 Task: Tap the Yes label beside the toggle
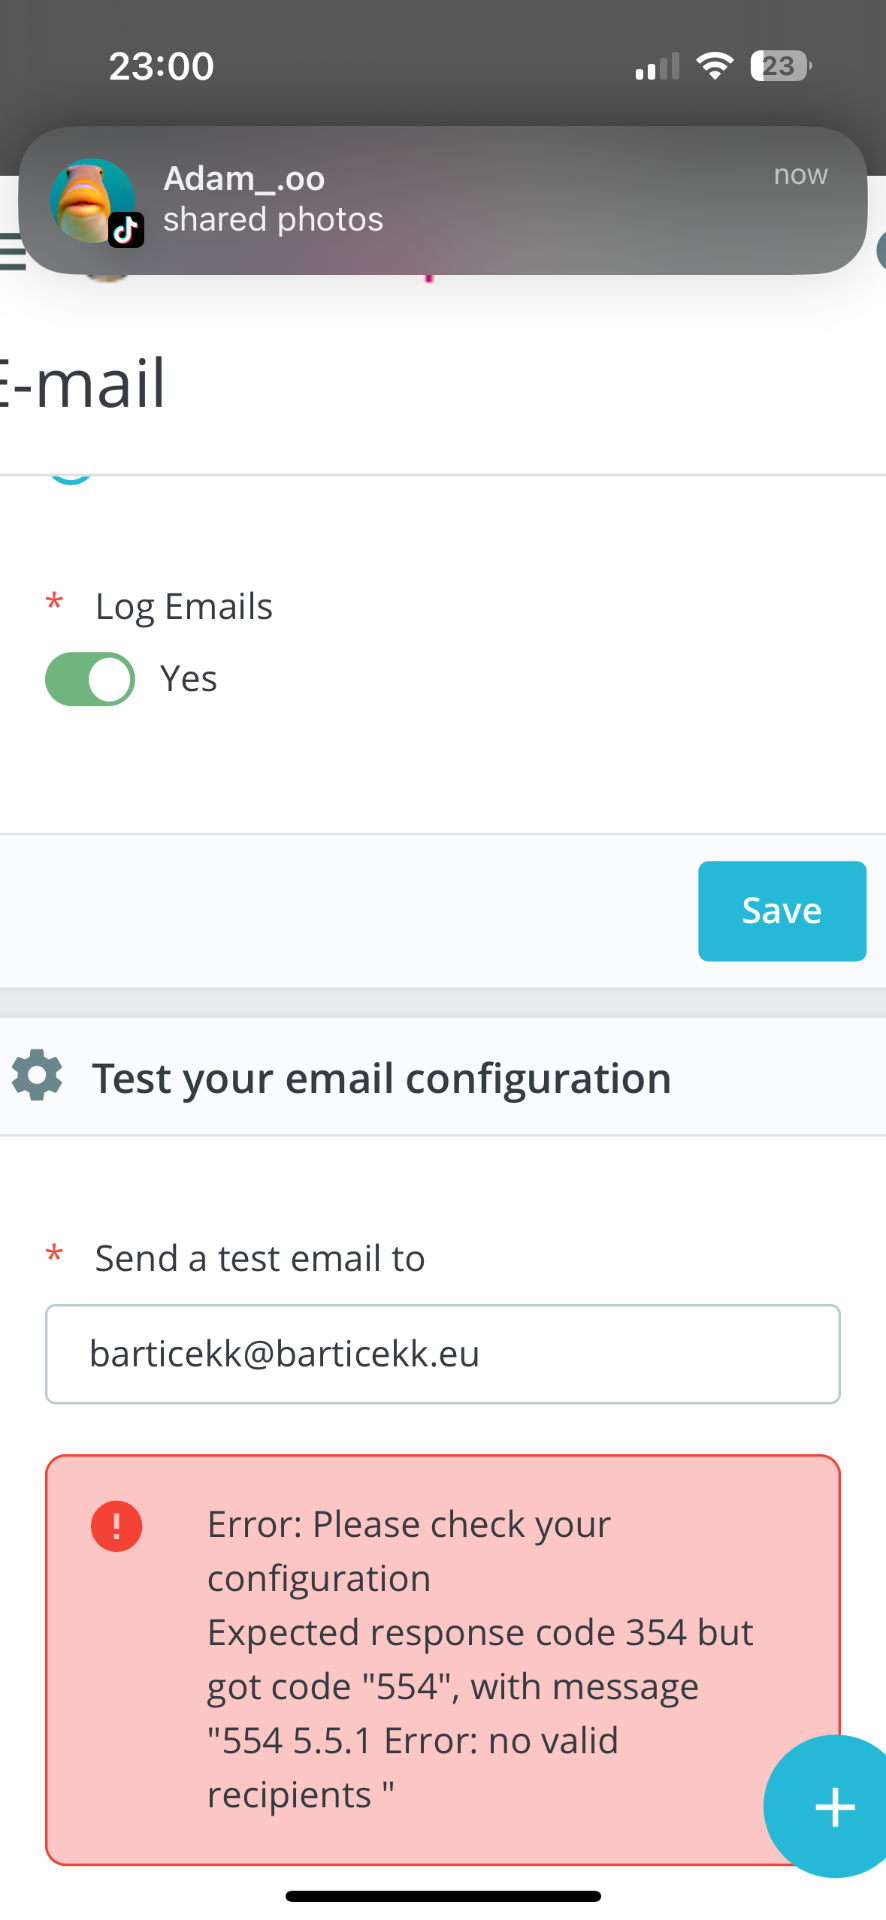tap(189, 679)
